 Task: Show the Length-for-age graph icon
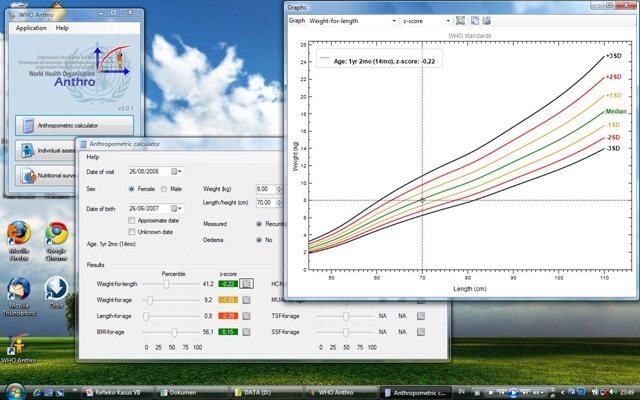[246, 316]
